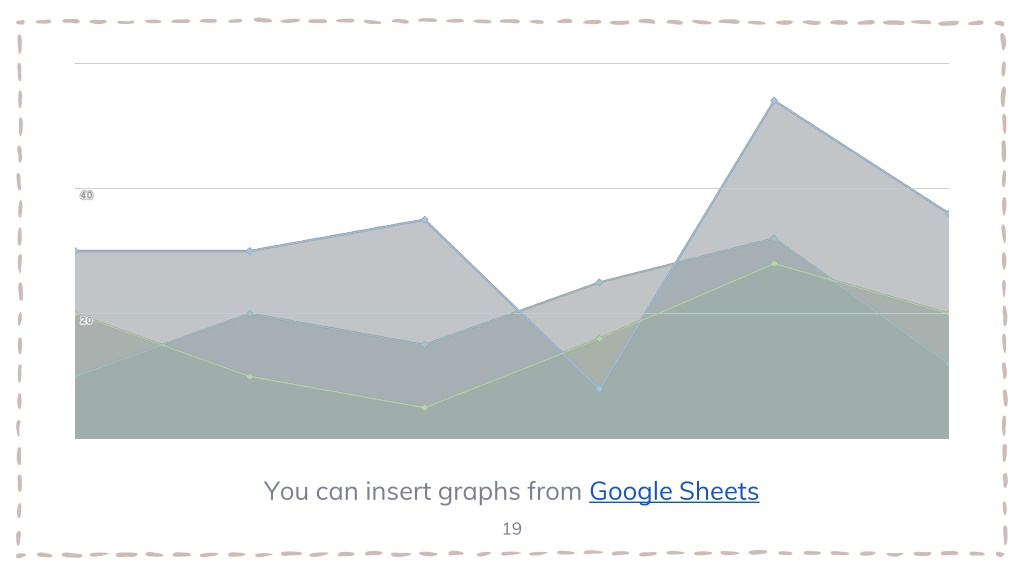Select the teal series marker between the blue dip and peak
The image size is (1024, 576).
(600, 283)
